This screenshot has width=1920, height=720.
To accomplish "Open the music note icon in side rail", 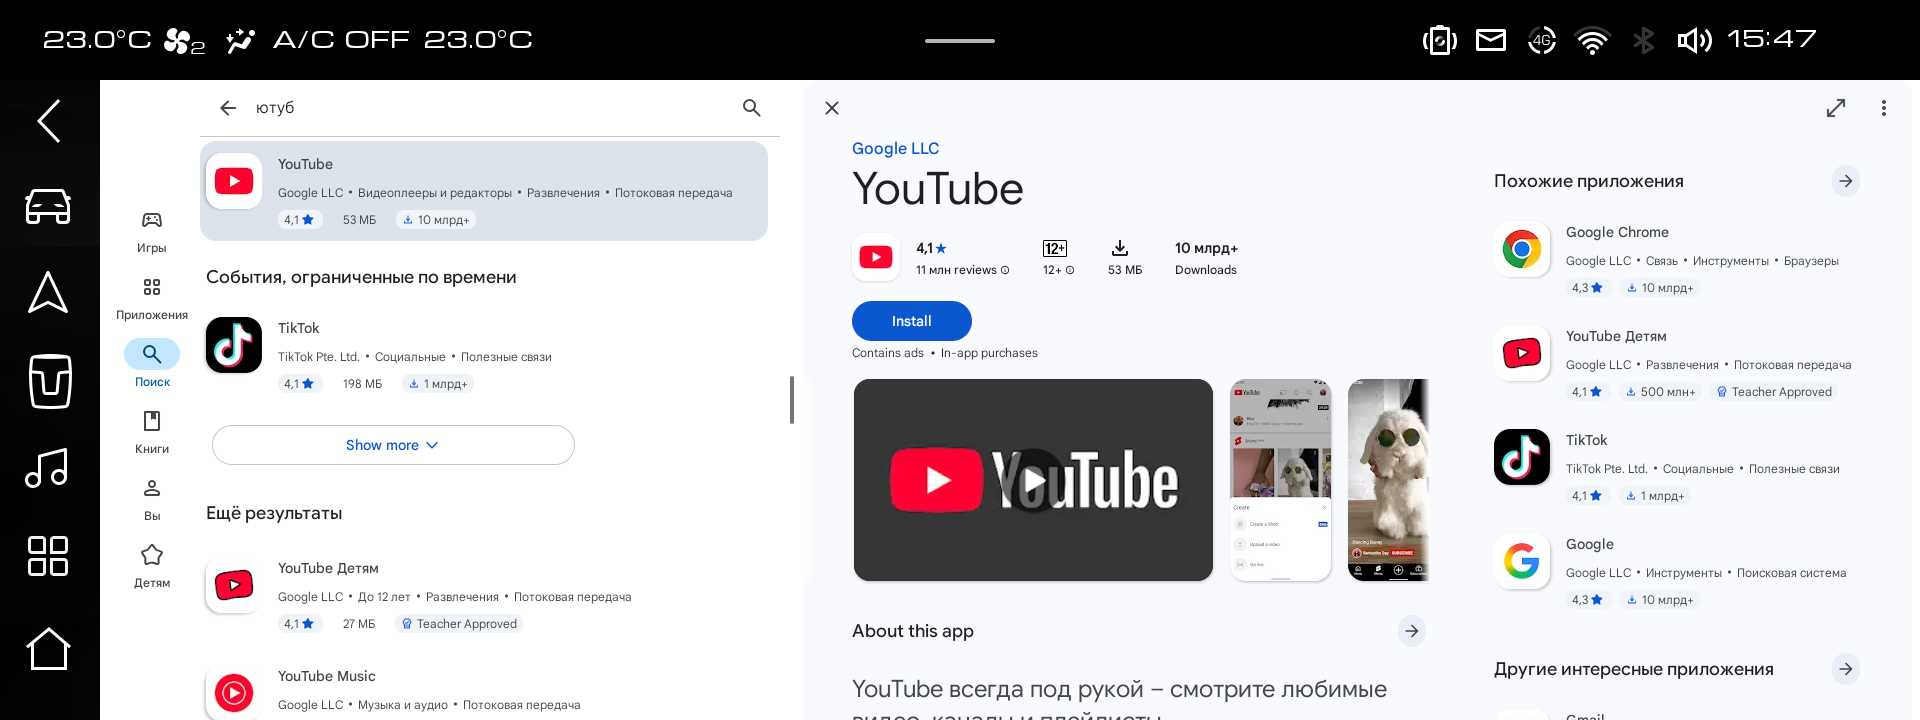I will (48, 467).
